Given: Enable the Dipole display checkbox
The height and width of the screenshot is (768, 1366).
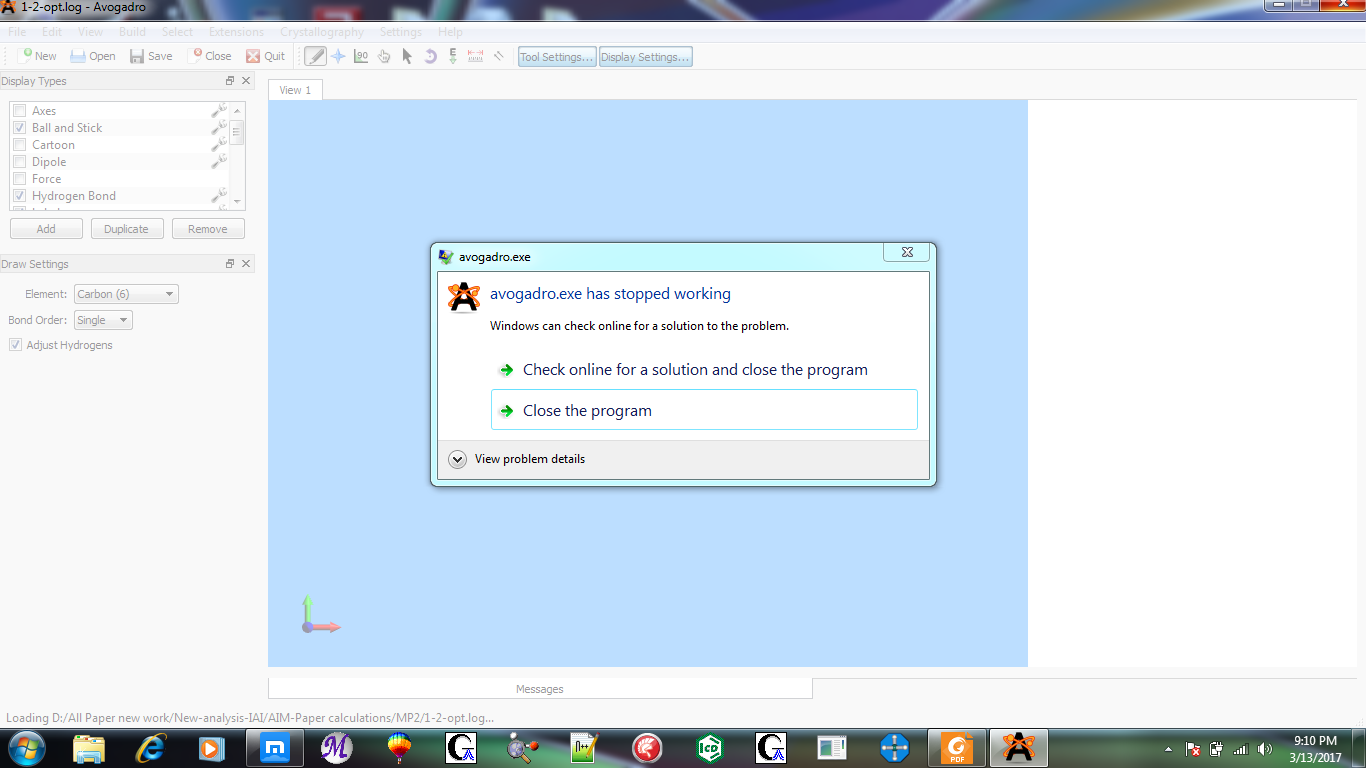Looking at the screenshot, I should (19, 161).
